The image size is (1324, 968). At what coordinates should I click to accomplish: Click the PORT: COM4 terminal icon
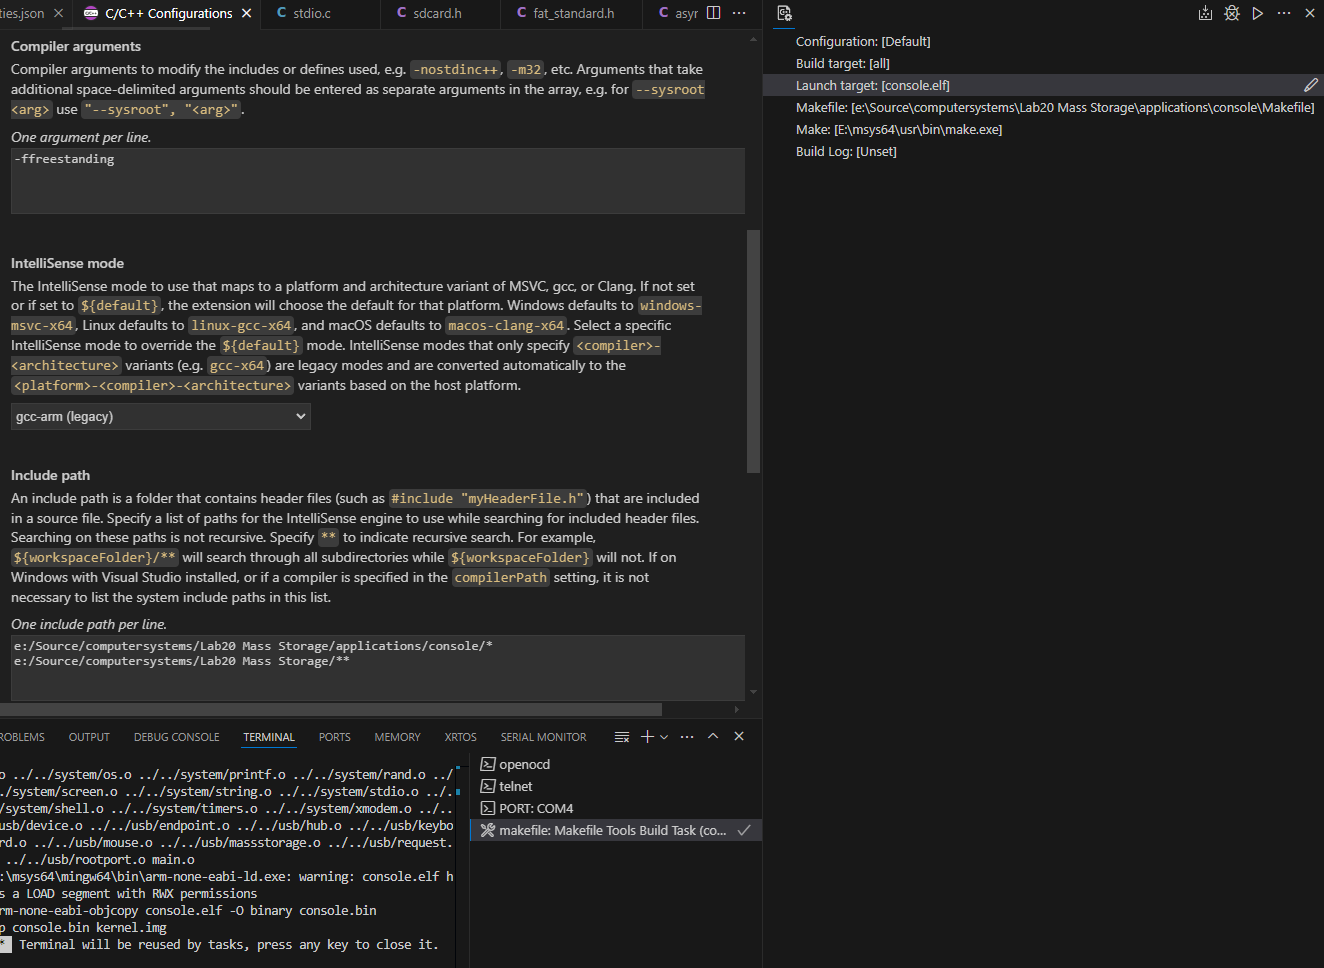pos(488,808)
